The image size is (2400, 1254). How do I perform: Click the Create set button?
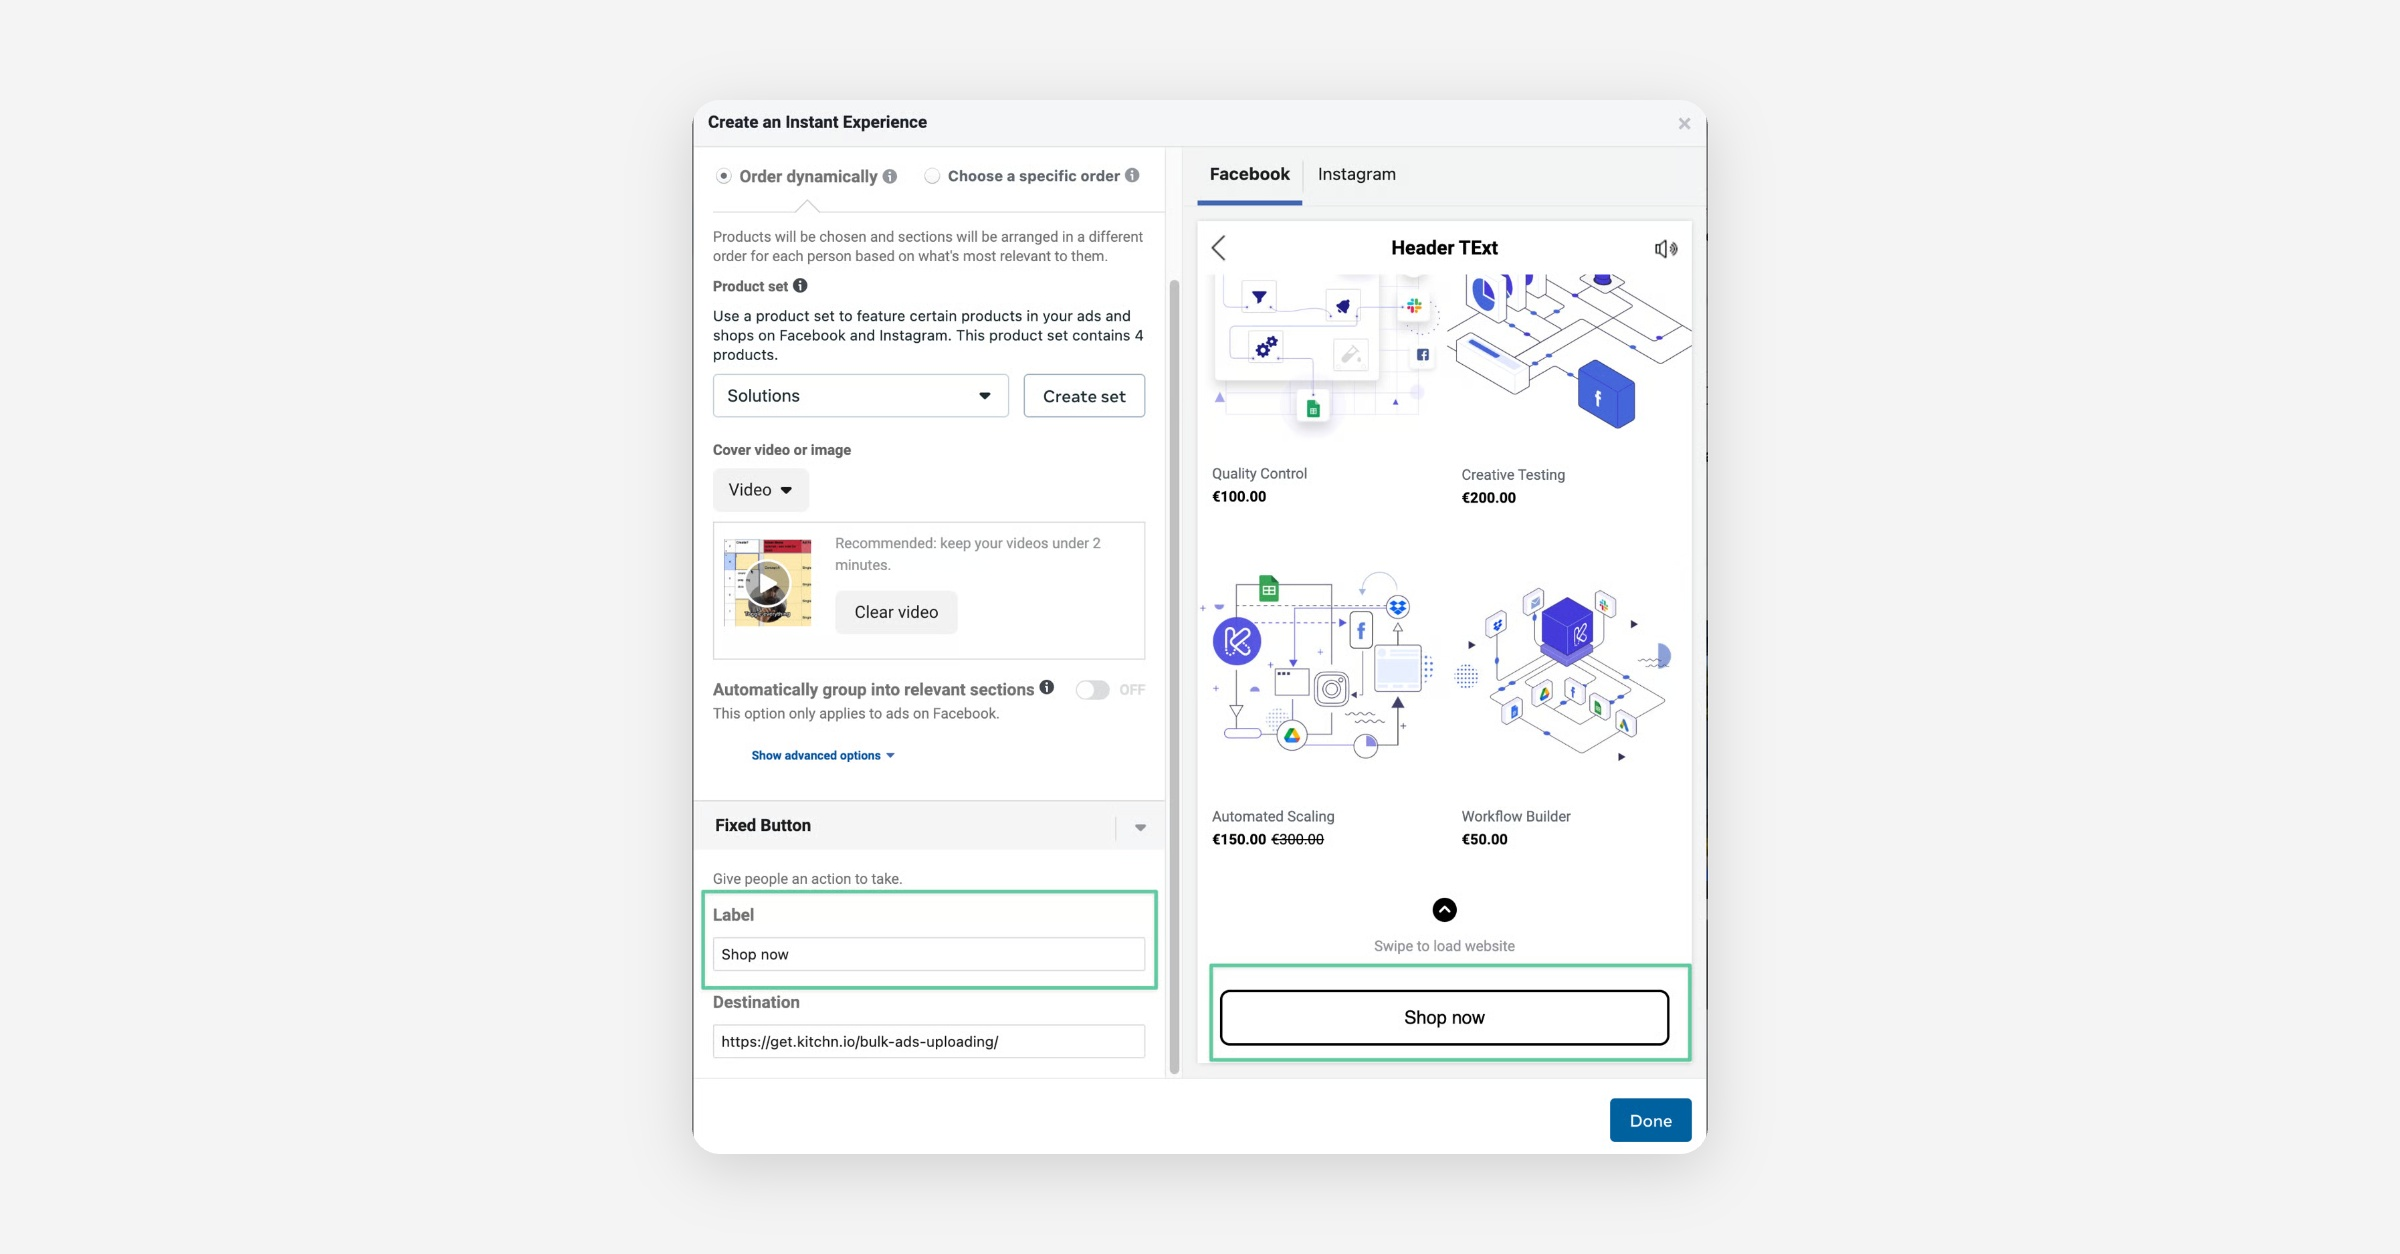(x=1084, y=396)
